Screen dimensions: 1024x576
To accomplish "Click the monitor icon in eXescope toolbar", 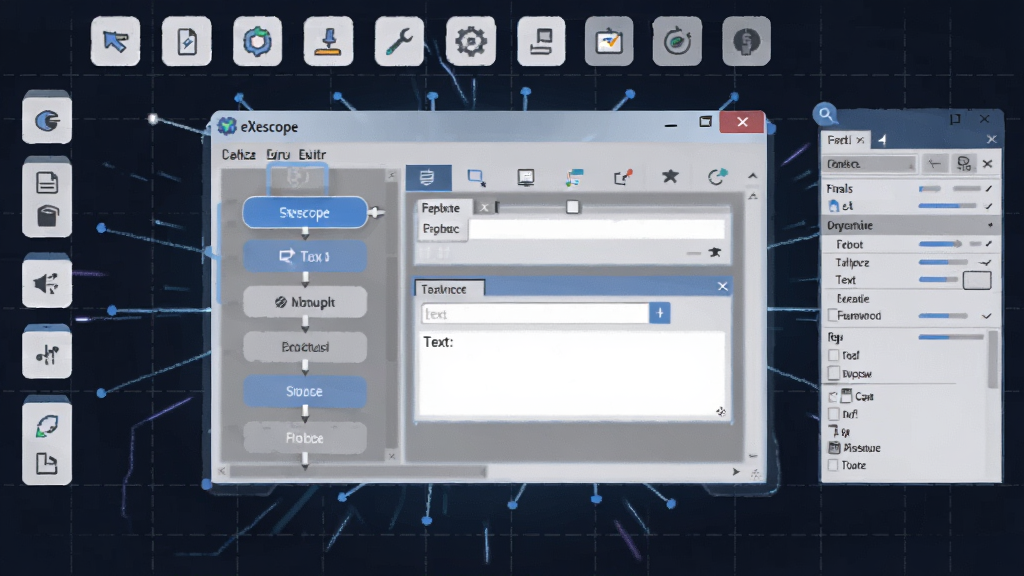I will click(526, 178).
